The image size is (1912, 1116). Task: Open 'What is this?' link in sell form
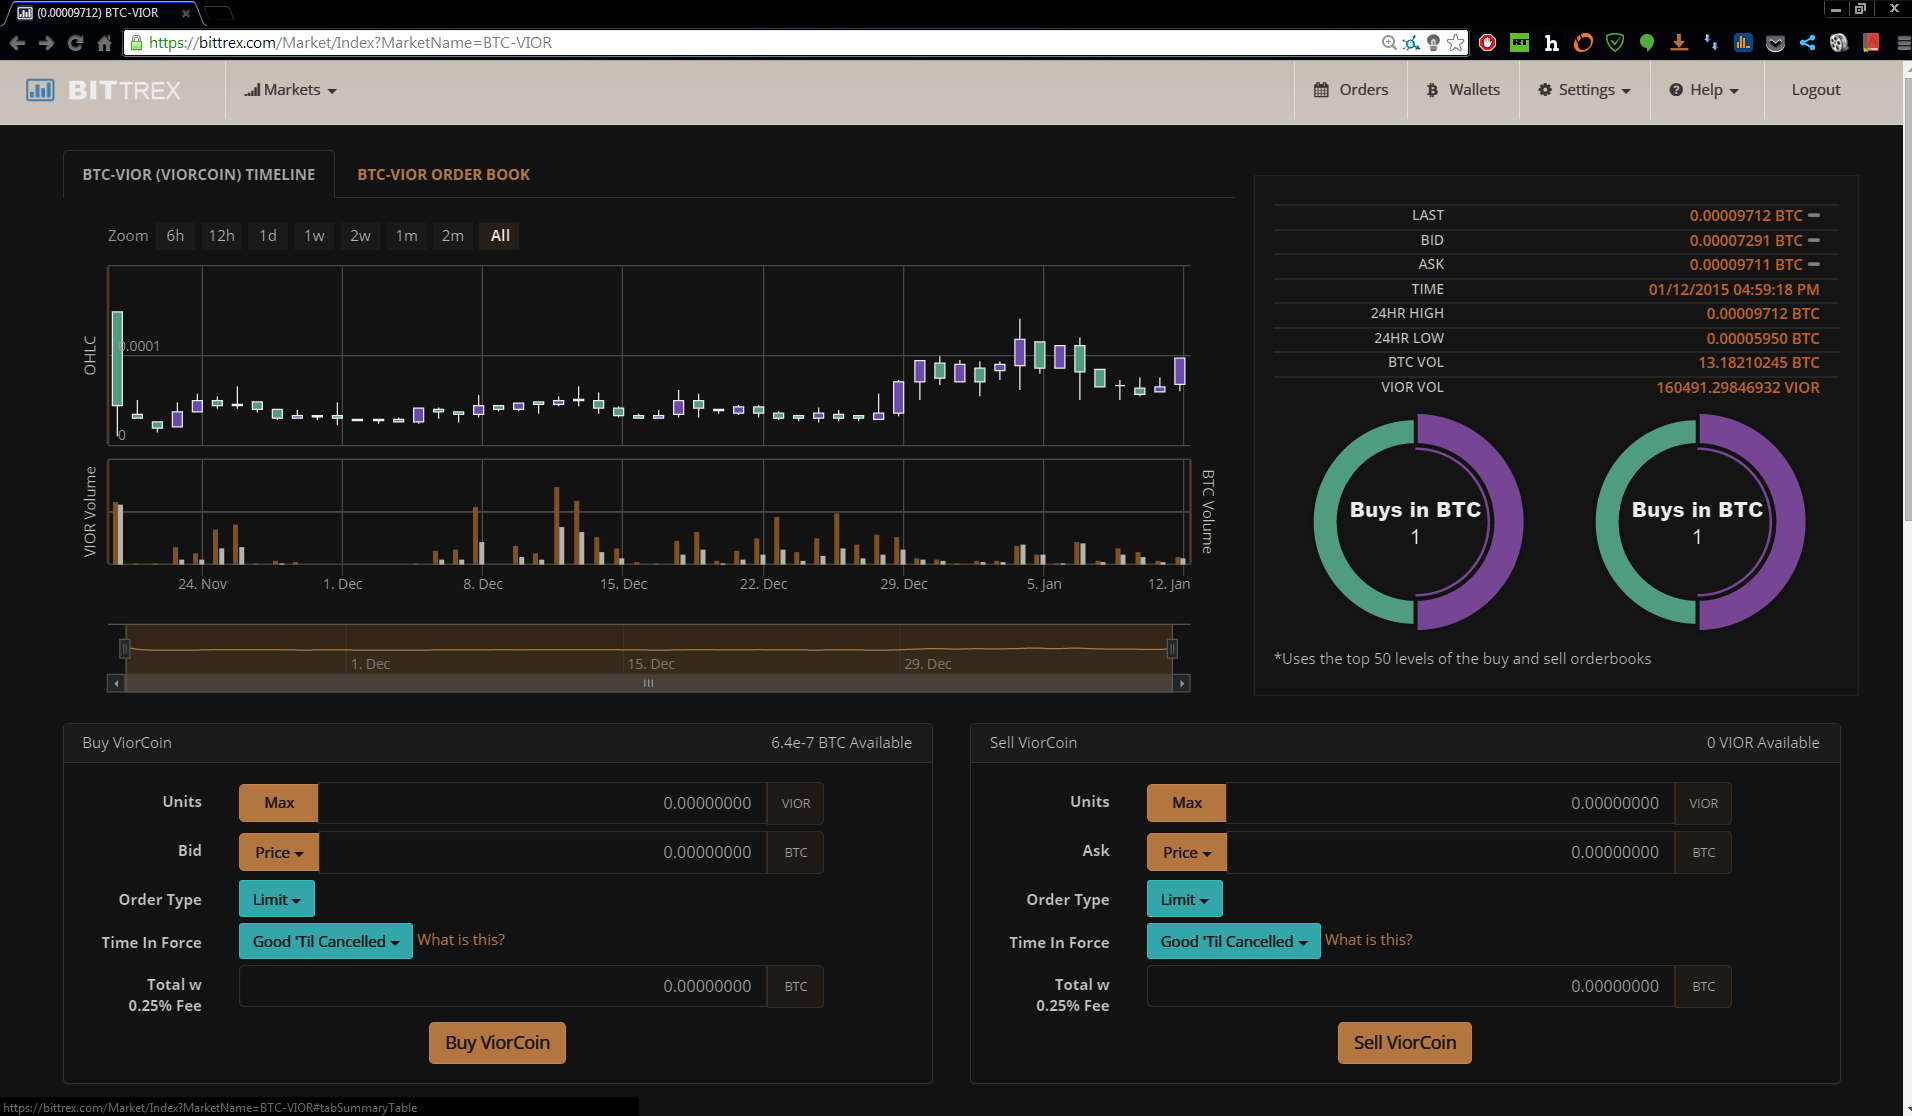coord(1369,940)
